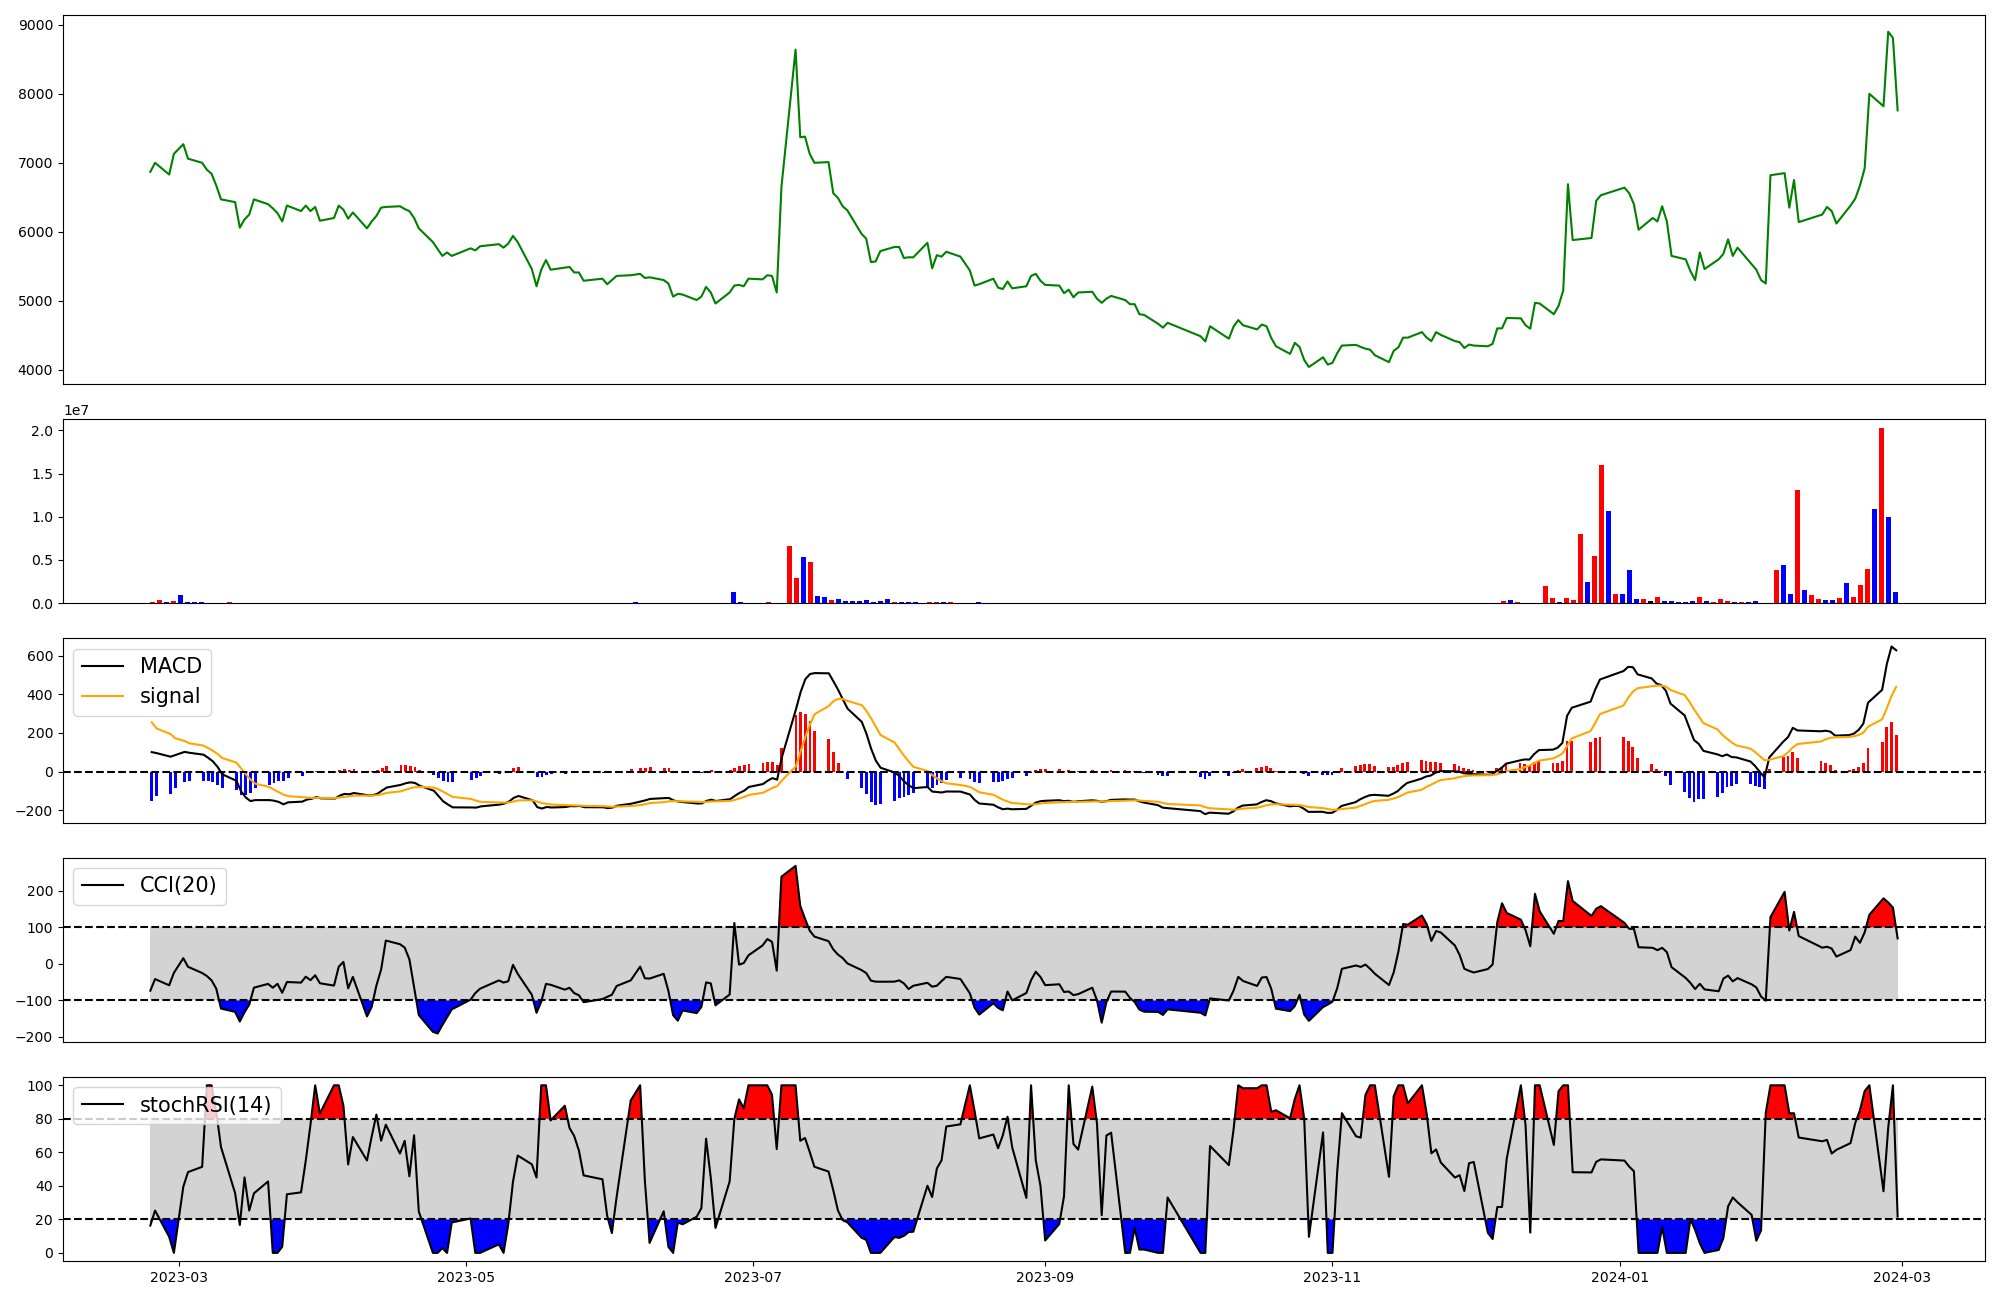This screenshot has width=2000, height=1300.
Task: Click the 2023-09 date tick label
Action: [1045, 1277]
